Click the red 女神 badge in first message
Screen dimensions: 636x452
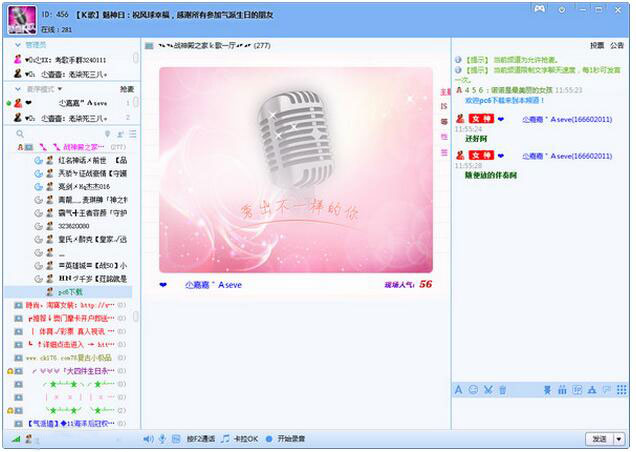click(481, 119)
